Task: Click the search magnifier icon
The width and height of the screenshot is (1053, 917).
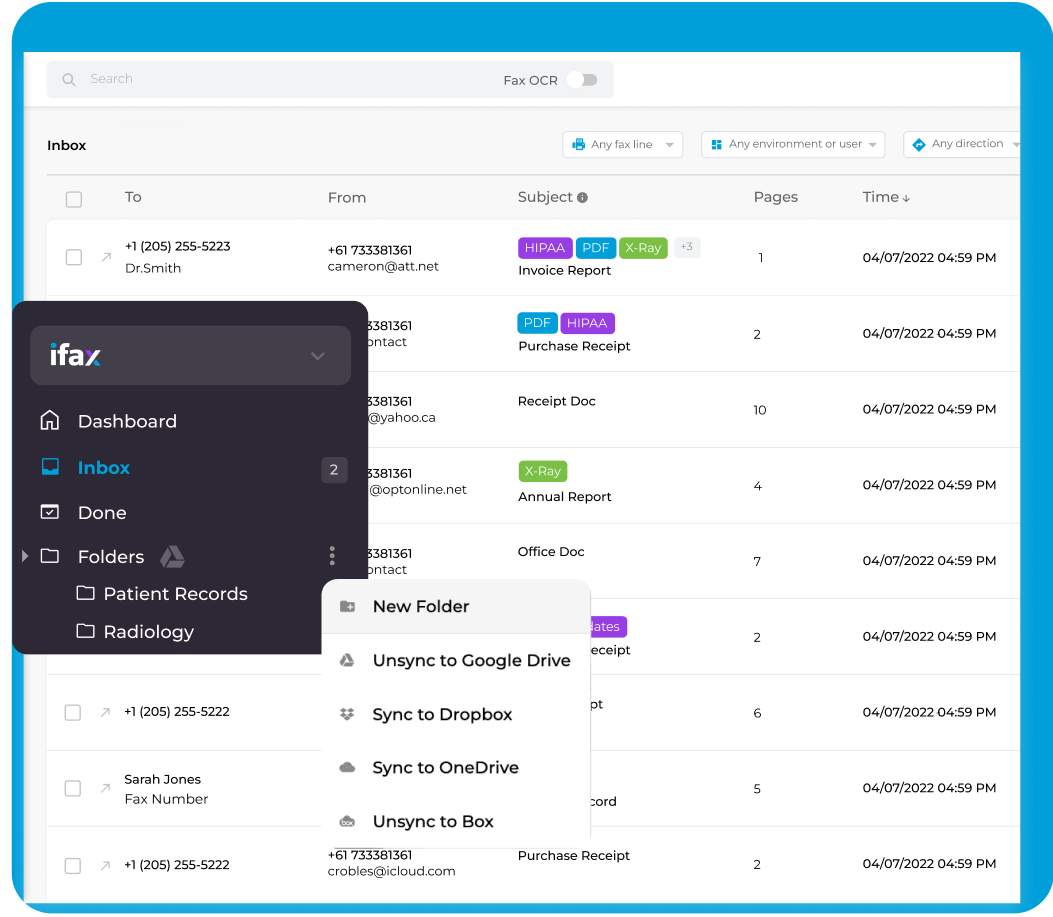Action: tap(69, 80)
